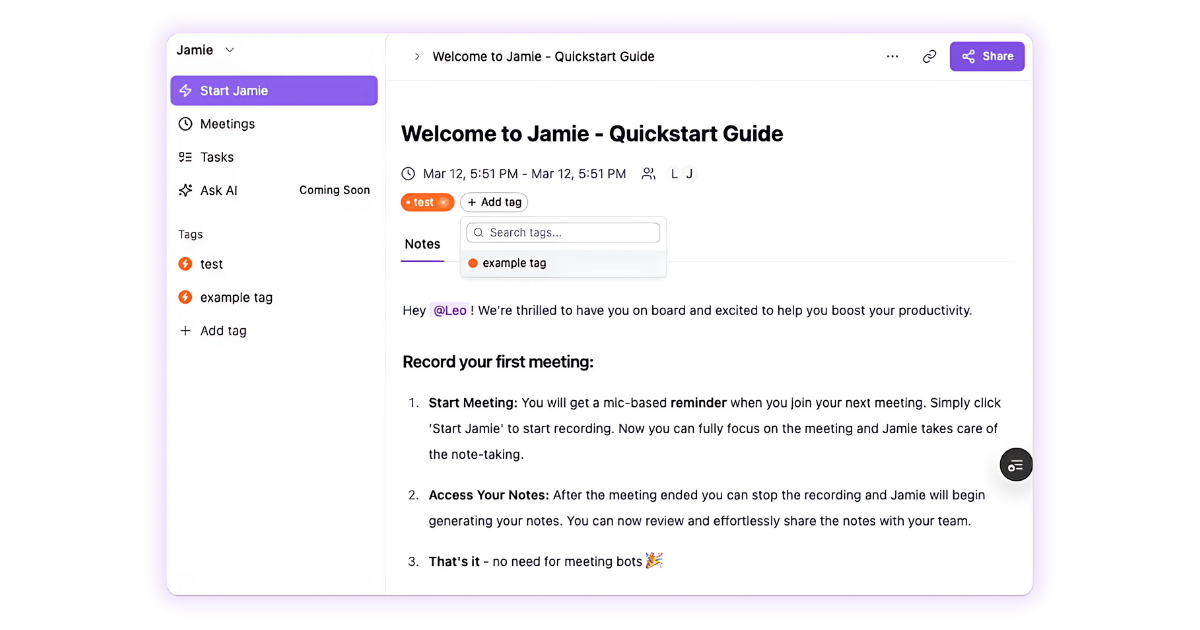Viewport: 1200px width, 630px height.
Task: Click the Meetings clock icon
Action: point(185,124)
